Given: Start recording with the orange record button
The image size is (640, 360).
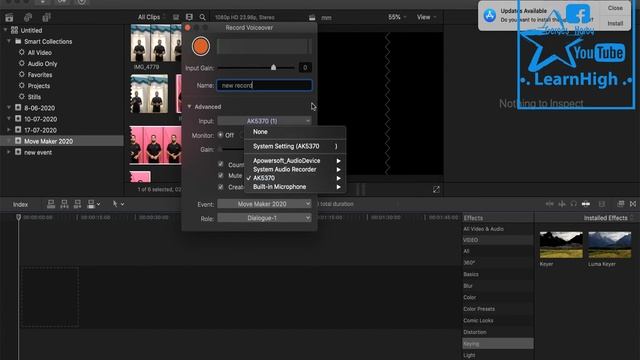Looking at the screenshot, I should [200, 46].
